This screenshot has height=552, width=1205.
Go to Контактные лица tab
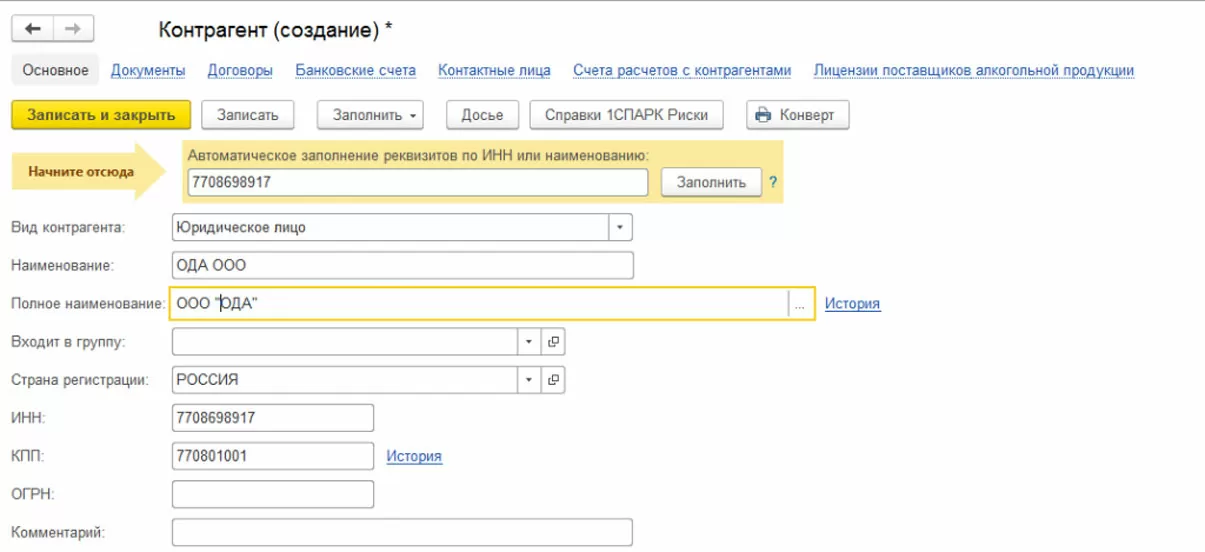(x=494, y=70)
